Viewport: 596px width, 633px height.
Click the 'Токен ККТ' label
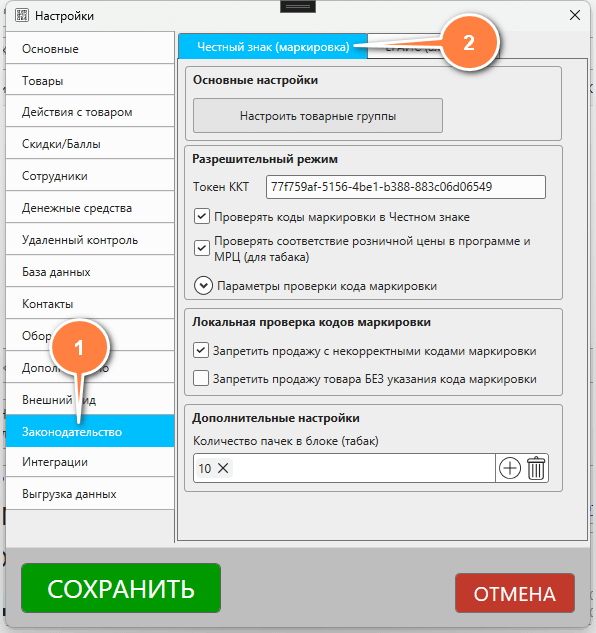[221, 187]
